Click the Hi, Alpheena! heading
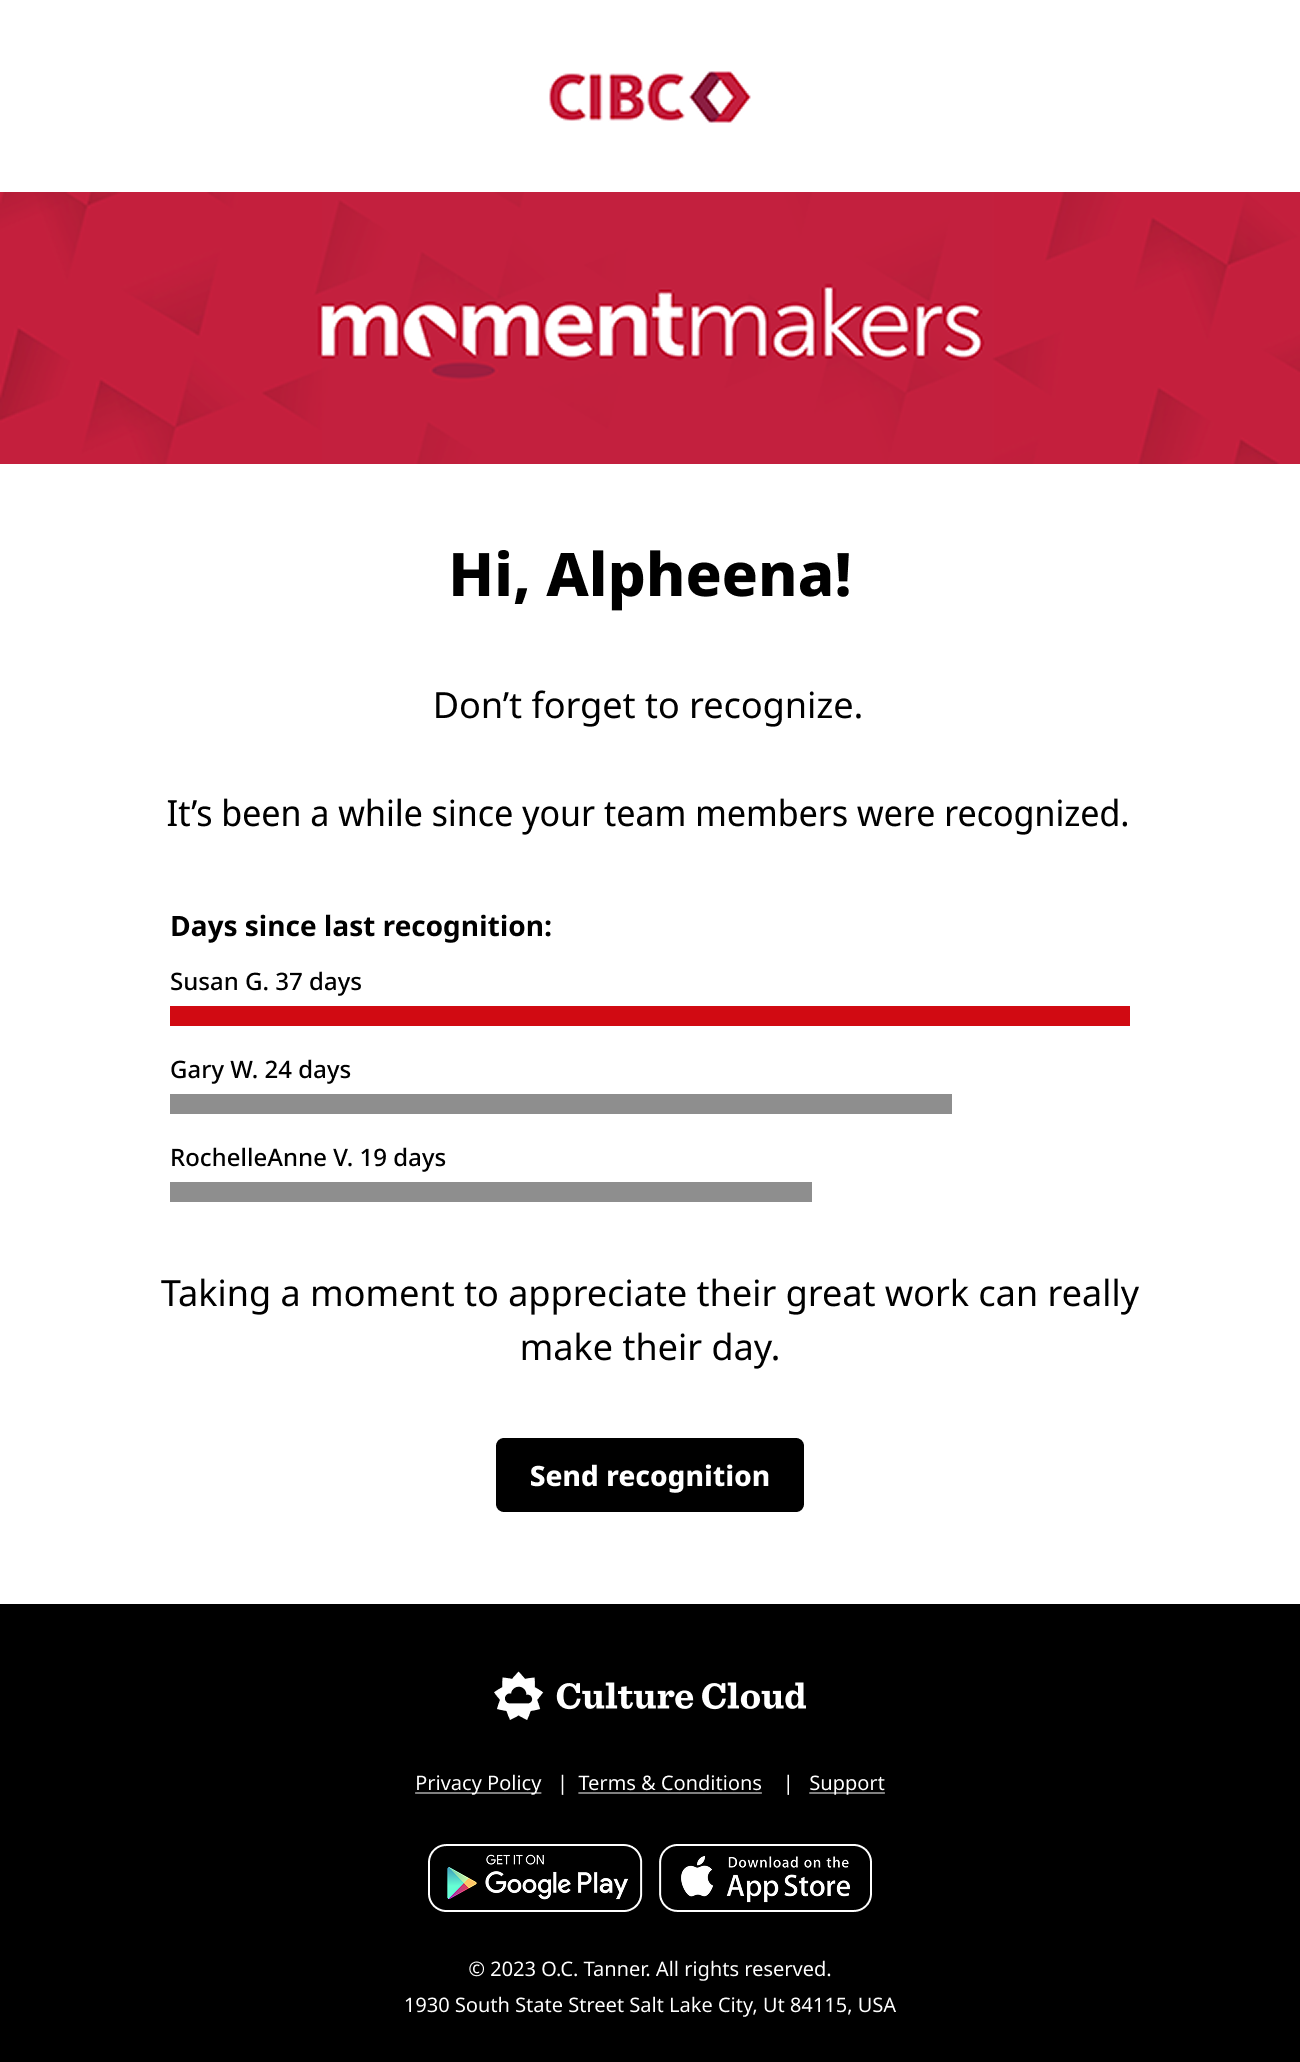 point(650,576)
